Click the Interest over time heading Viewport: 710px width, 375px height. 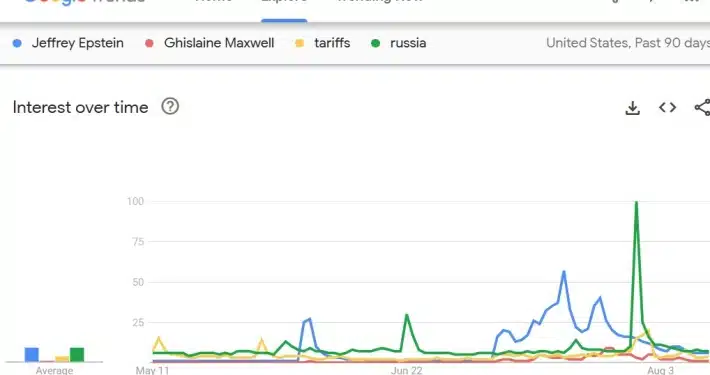point(81,107)
